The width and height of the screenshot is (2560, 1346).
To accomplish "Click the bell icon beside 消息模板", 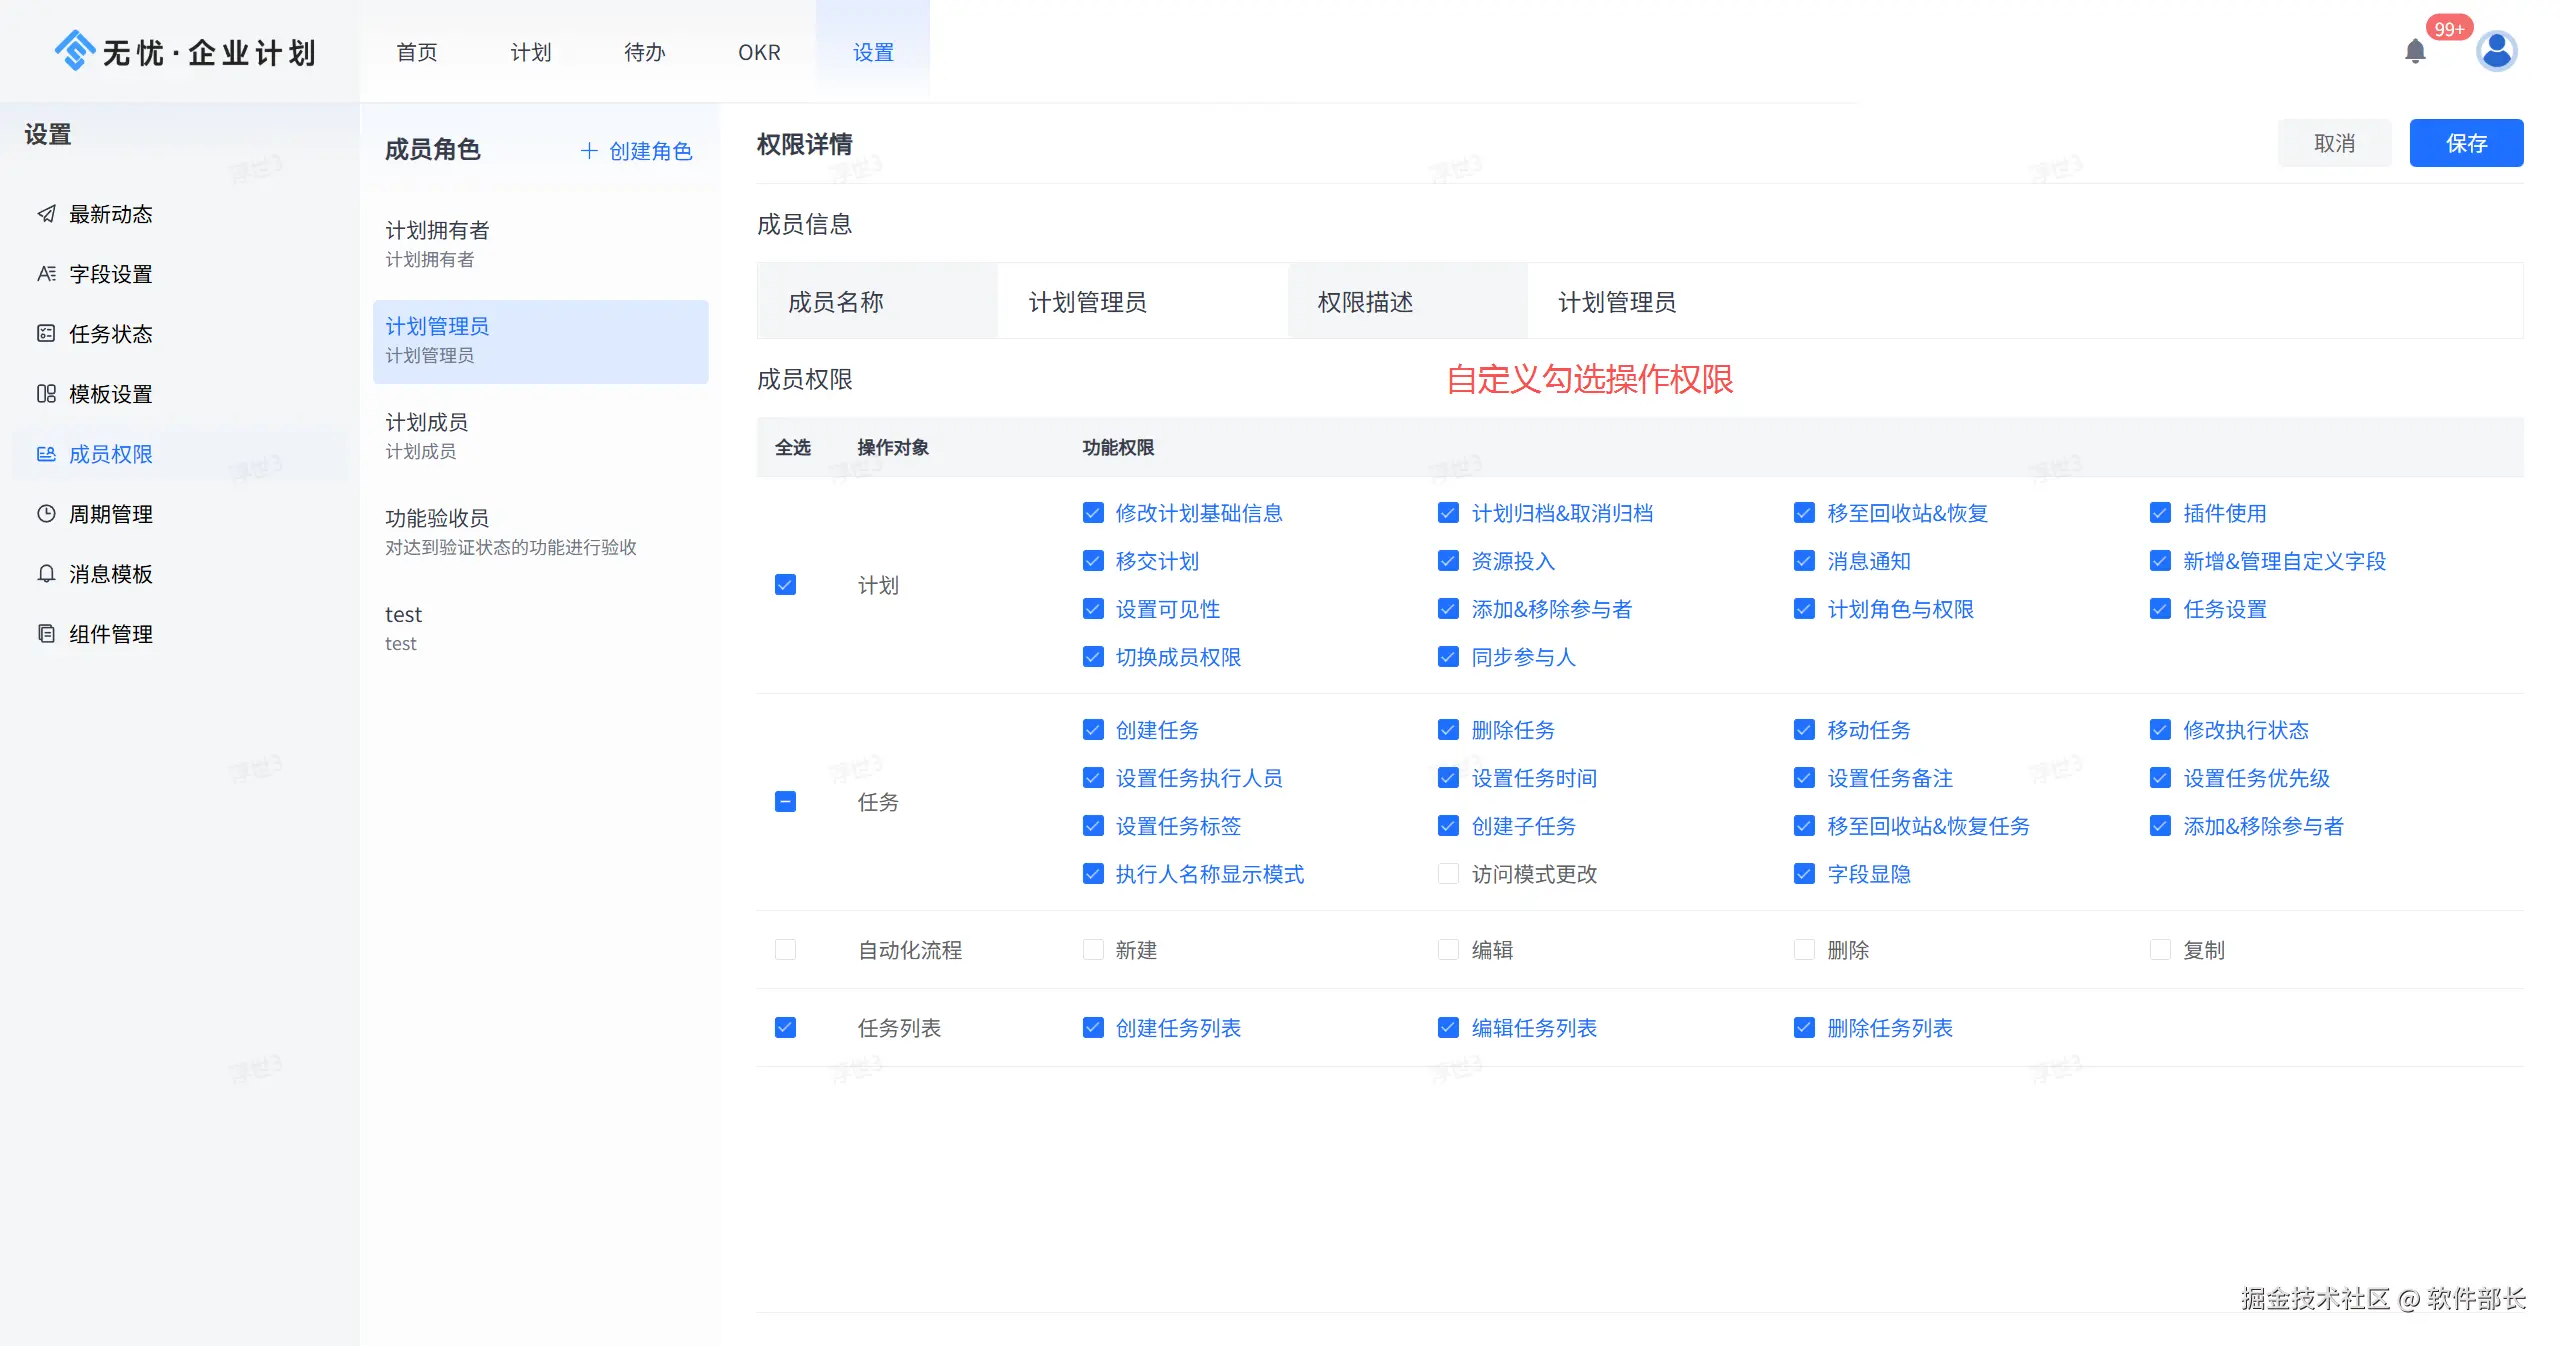I will tap(46, 573).
